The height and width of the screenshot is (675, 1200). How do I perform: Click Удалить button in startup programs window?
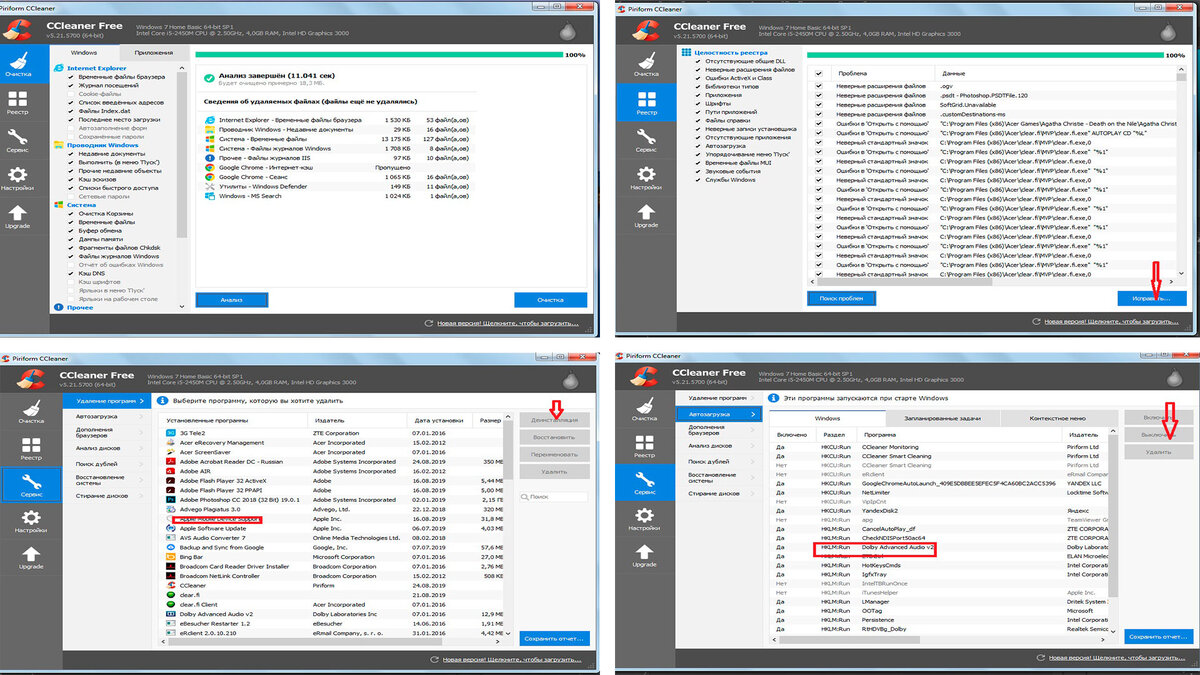(x=1159, y=452)
